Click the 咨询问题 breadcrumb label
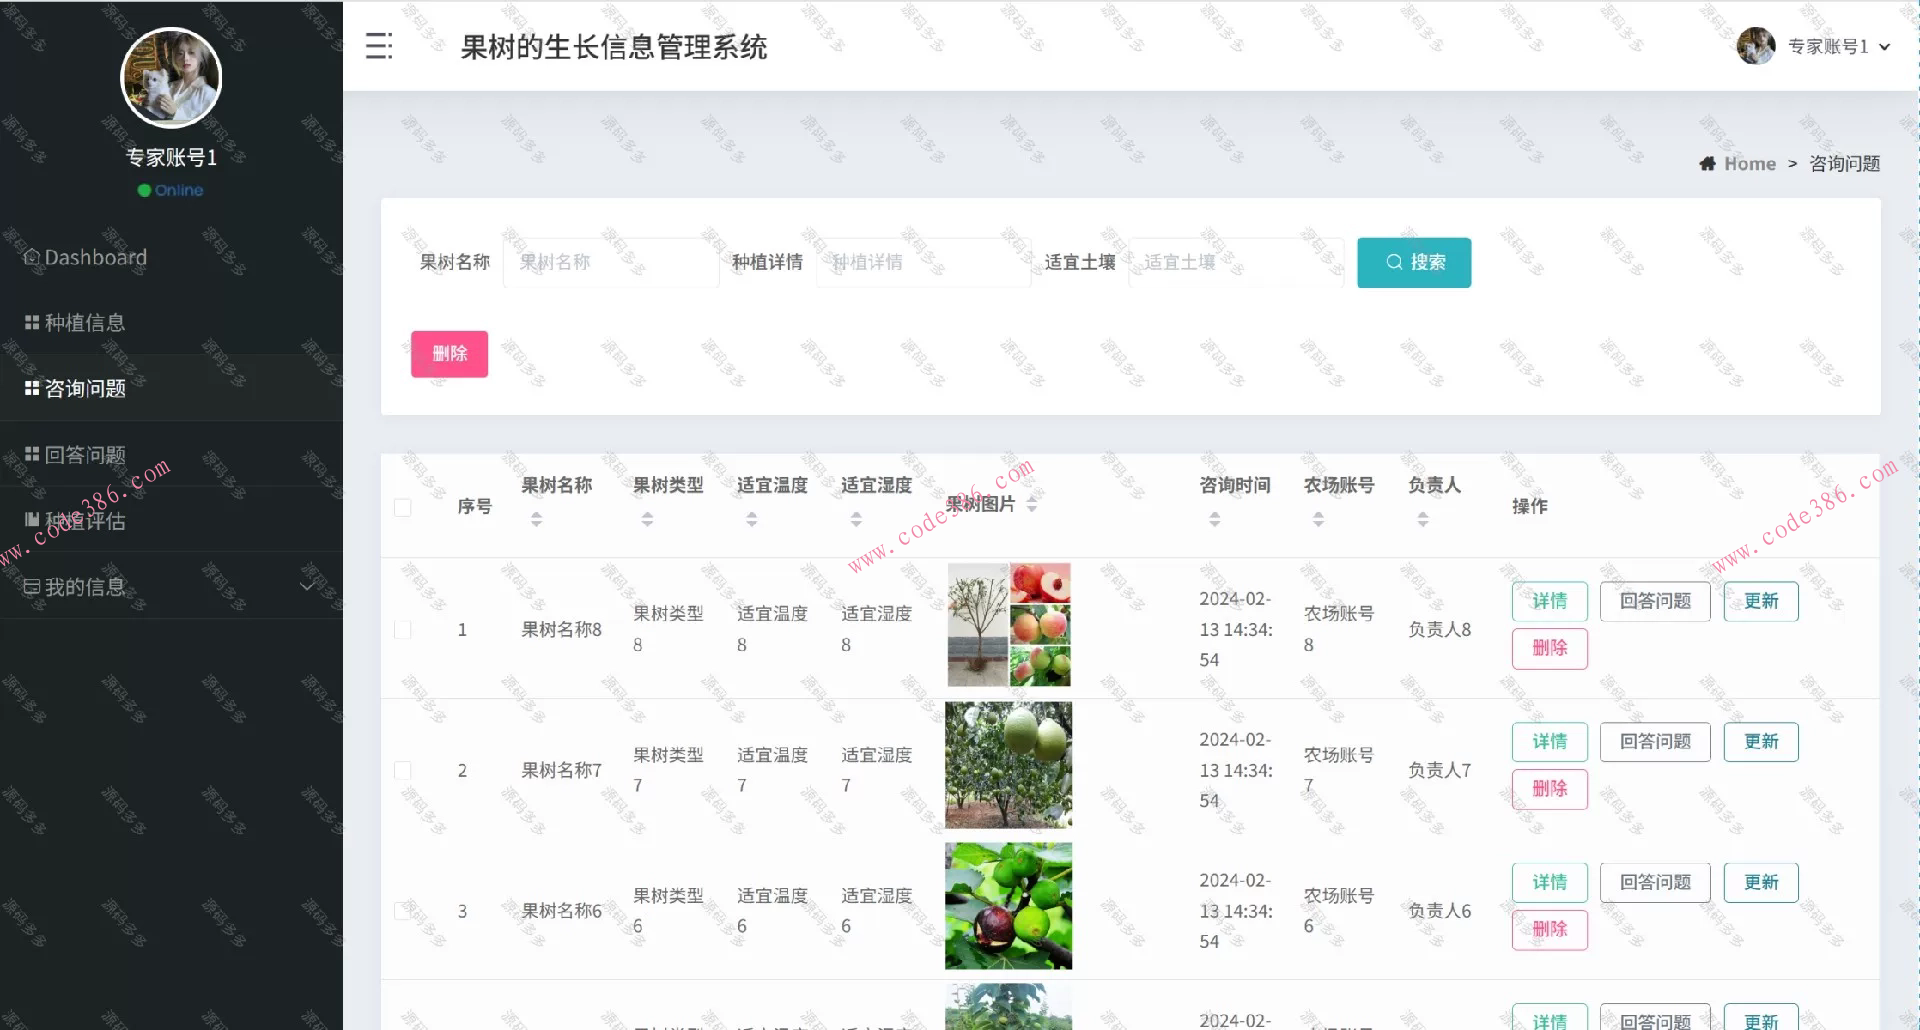Viewport: 1920px width, 1030px height. coord(1845,163)
